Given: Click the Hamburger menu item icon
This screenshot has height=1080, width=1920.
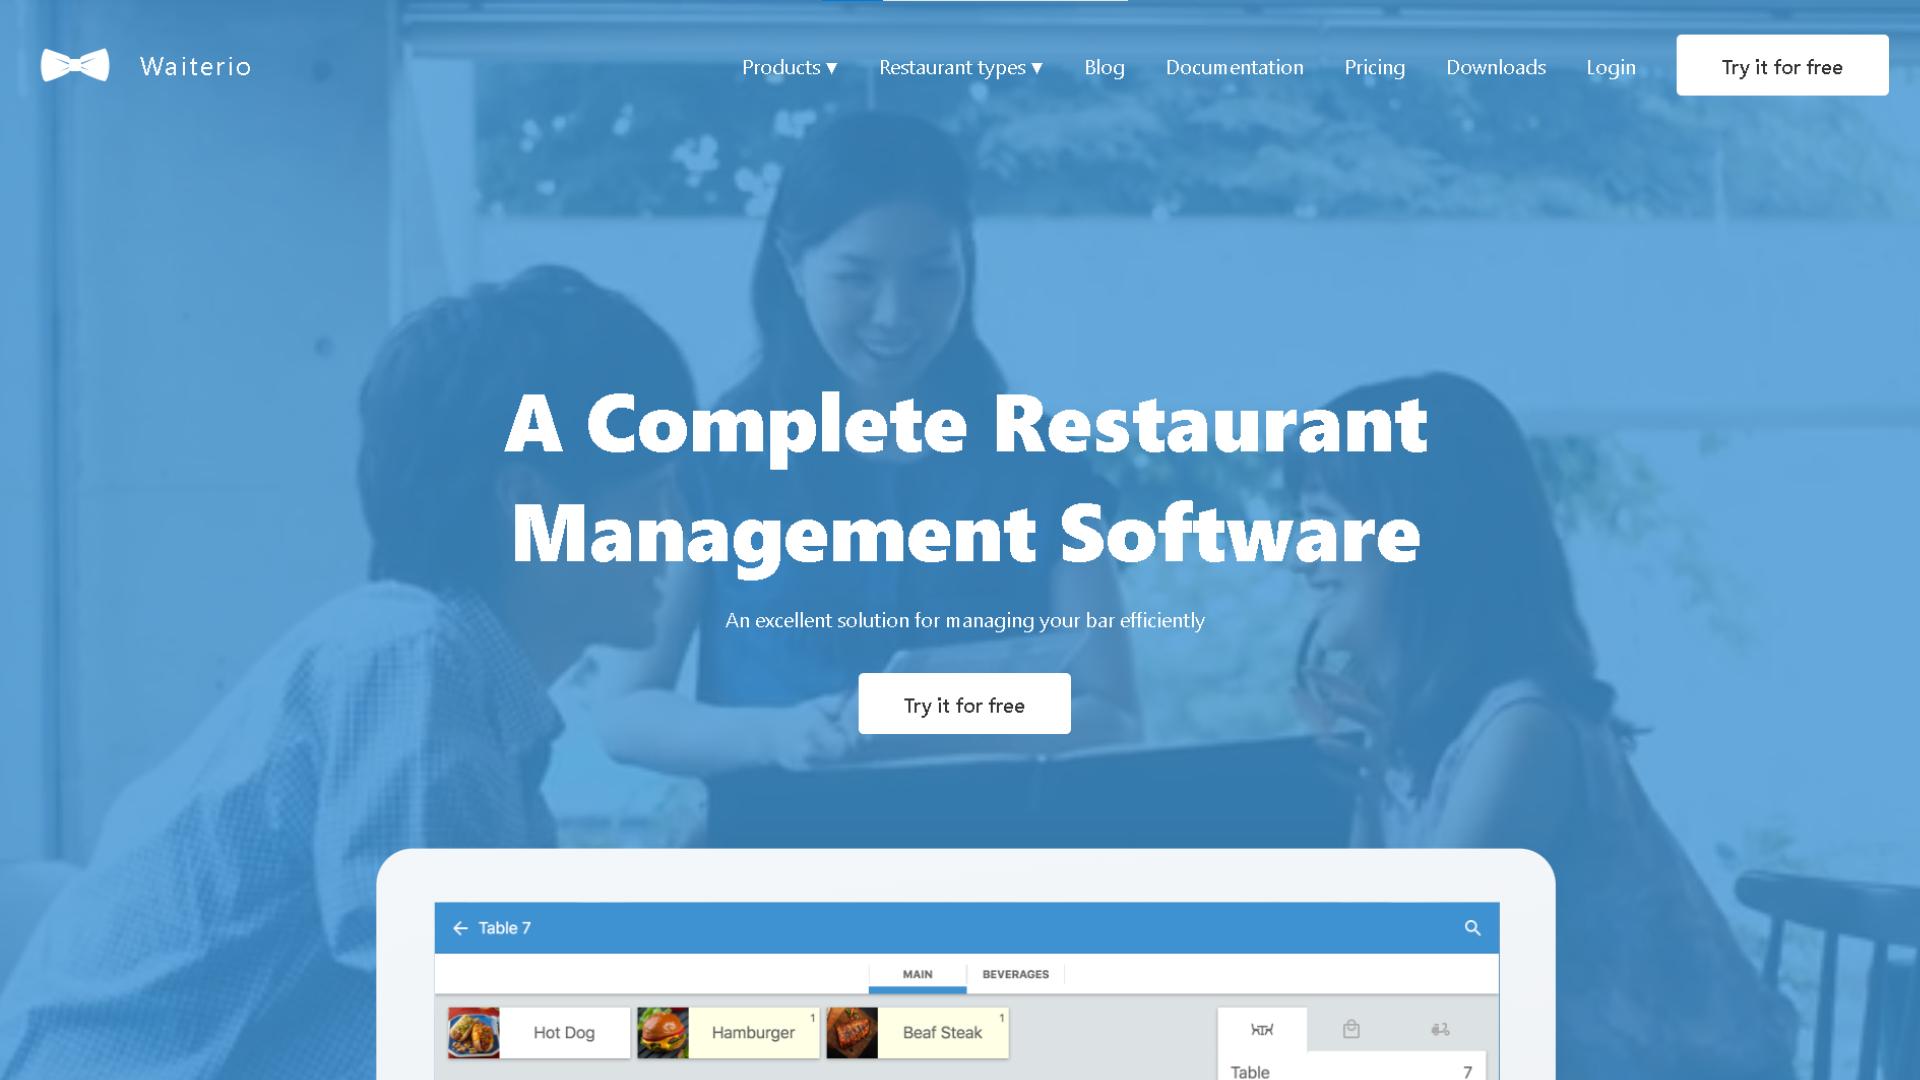Looking at the screenshot, I should point(661,1033).
